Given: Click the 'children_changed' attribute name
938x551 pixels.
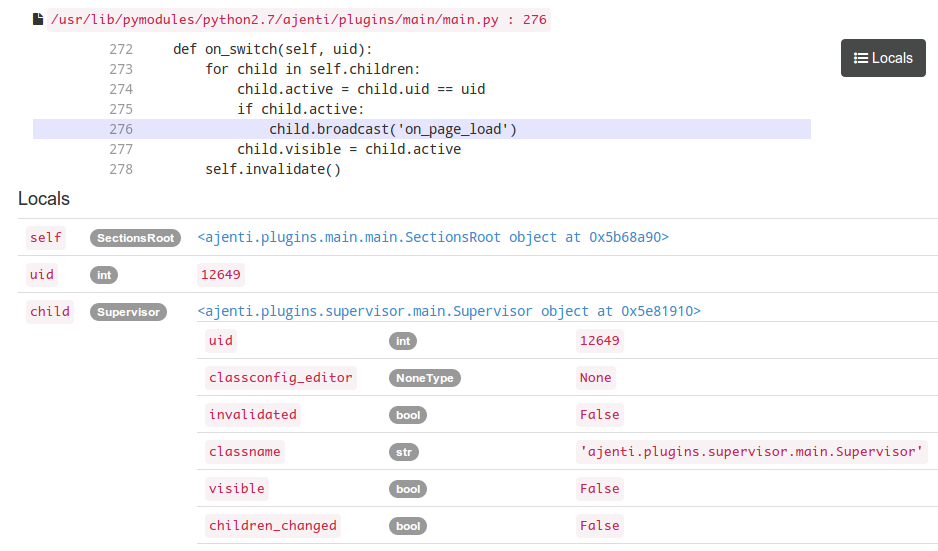Looking at the screenshot, I should [273, 526].
